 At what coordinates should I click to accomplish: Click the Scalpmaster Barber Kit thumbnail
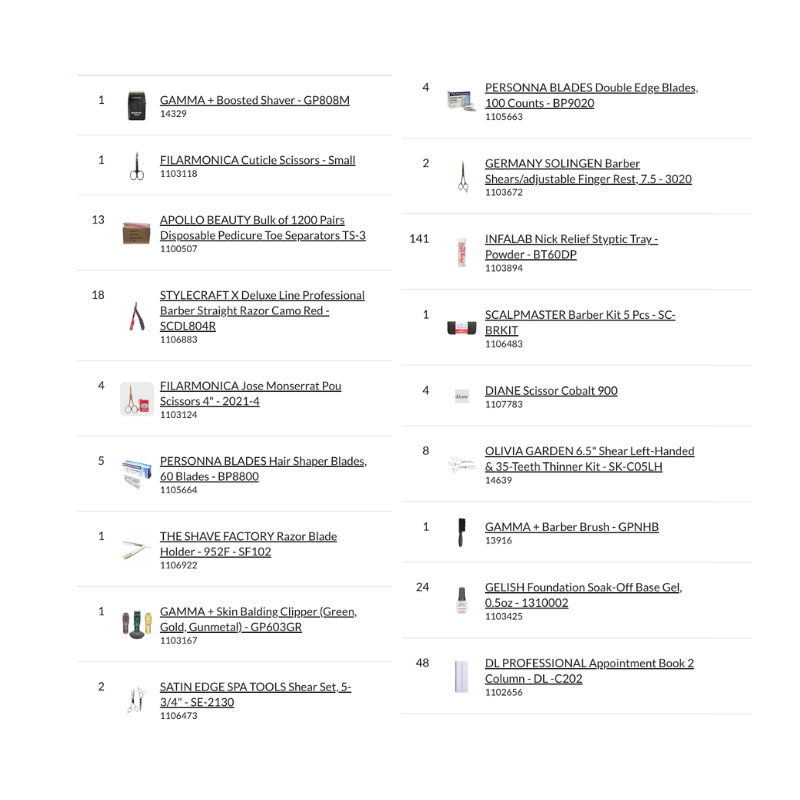click(461, 328)
